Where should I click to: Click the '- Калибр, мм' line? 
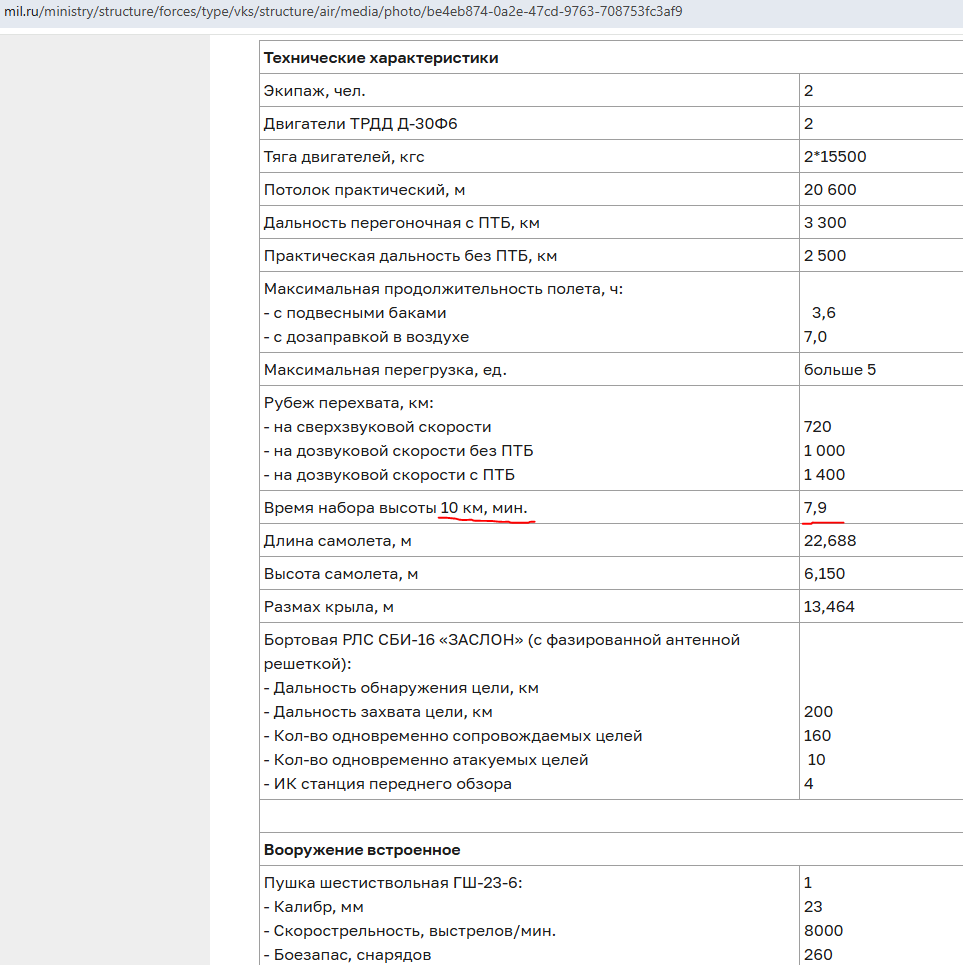314,908
